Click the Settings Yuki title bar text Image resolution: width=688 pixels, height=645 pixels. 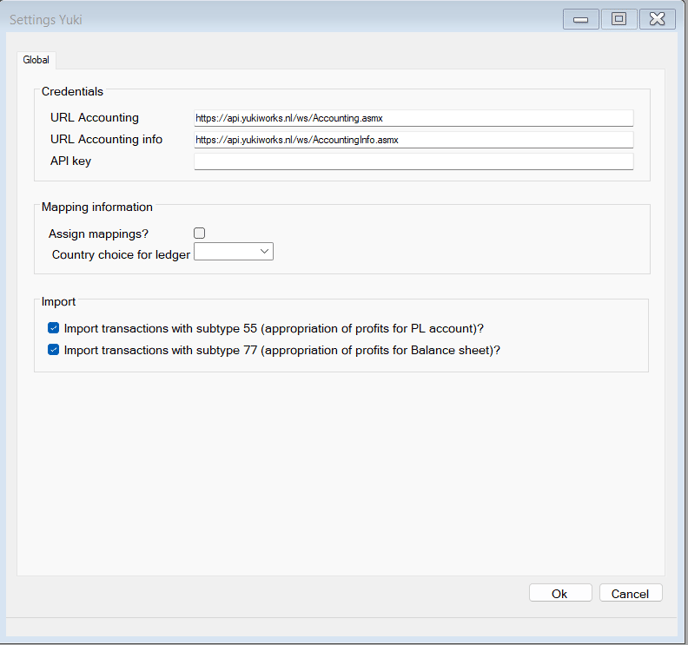point(46,20)
